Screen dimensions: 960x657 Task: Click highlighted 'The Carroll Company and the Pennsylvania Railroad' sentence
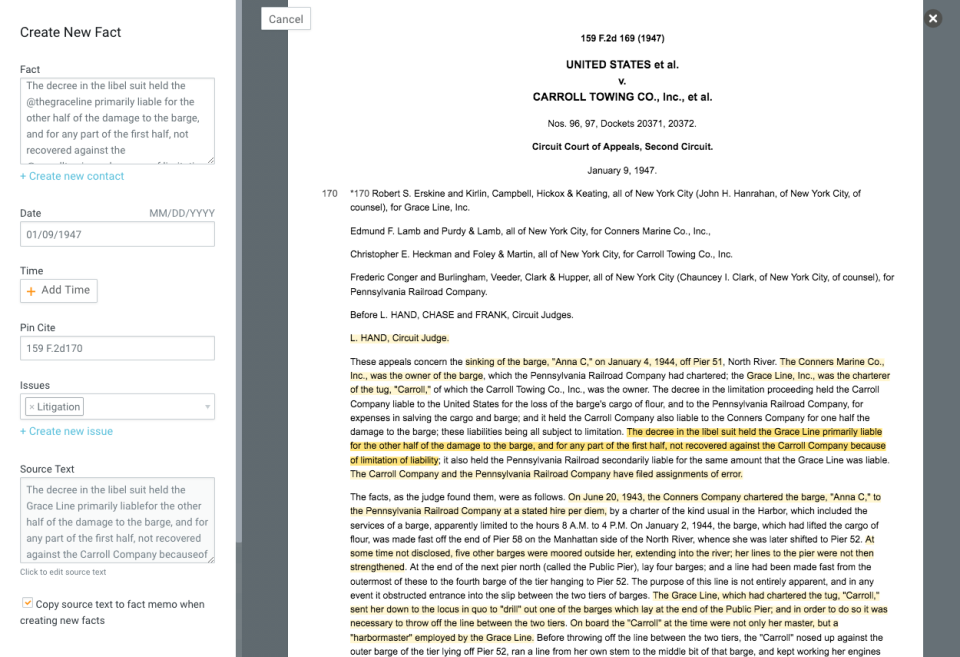point(546,474)
